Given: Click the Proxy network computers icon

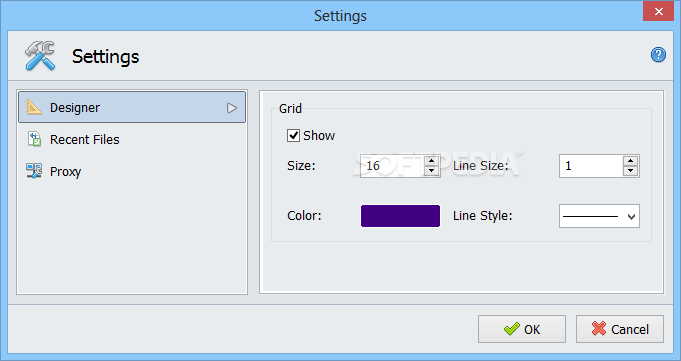Looking at the screenshot, I should [x=34, y=171].
